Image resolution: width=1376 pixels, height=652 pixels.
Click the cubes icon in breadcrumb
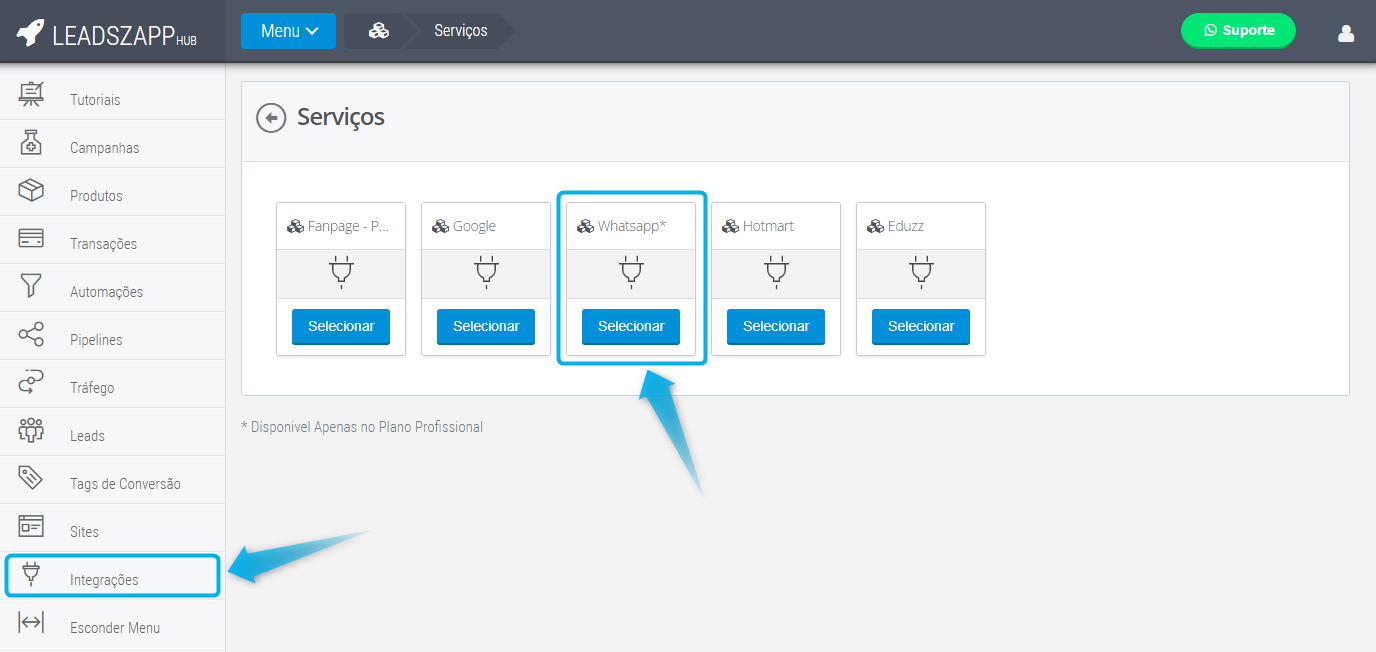click(378, 31)
